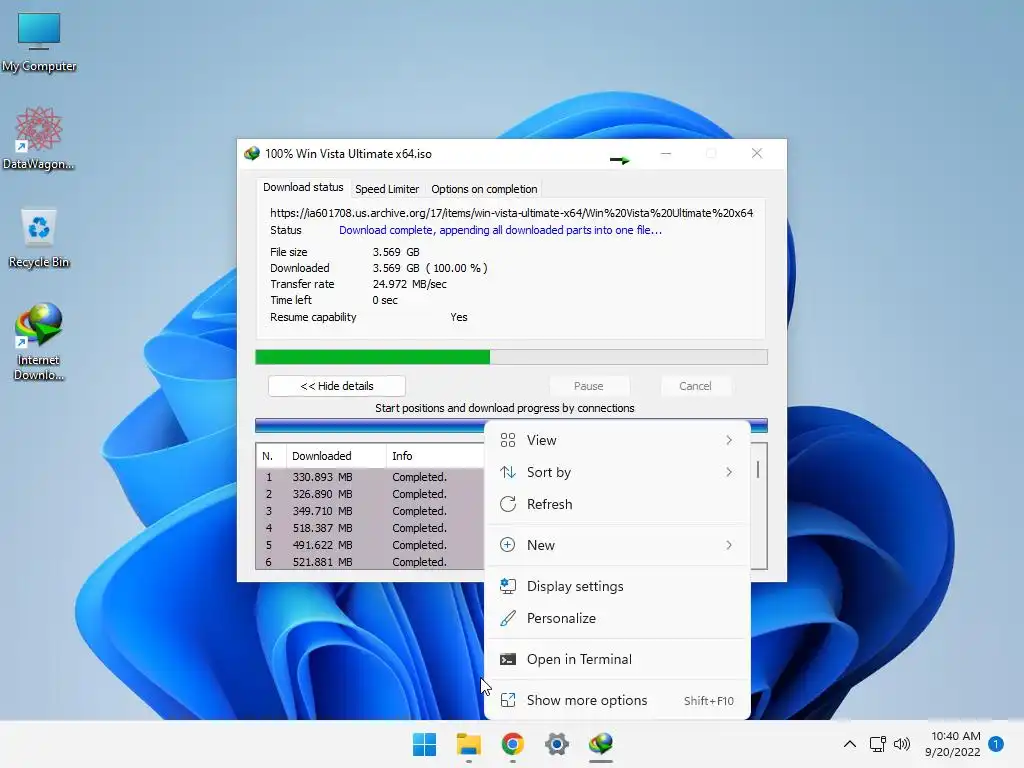Screen dimensions: 1024x768
Task: Click the View icon in the context menu
Action: pos(507,440)
